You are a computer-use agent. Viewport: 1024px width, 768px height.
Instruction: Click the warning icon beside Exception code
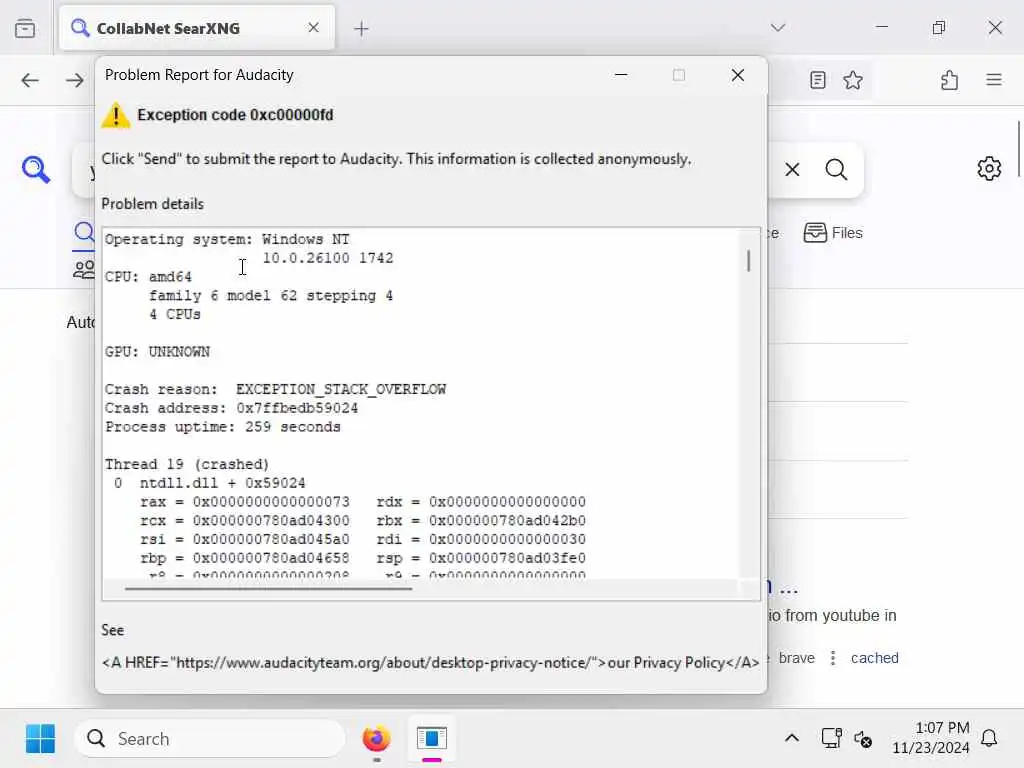pos(116,115)
